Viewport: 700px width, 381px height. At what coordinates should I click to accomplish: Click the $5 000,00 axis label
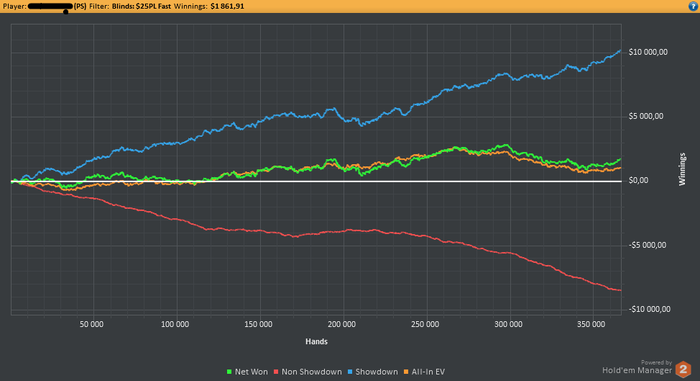pyautogui.click(x=646, y=117)
